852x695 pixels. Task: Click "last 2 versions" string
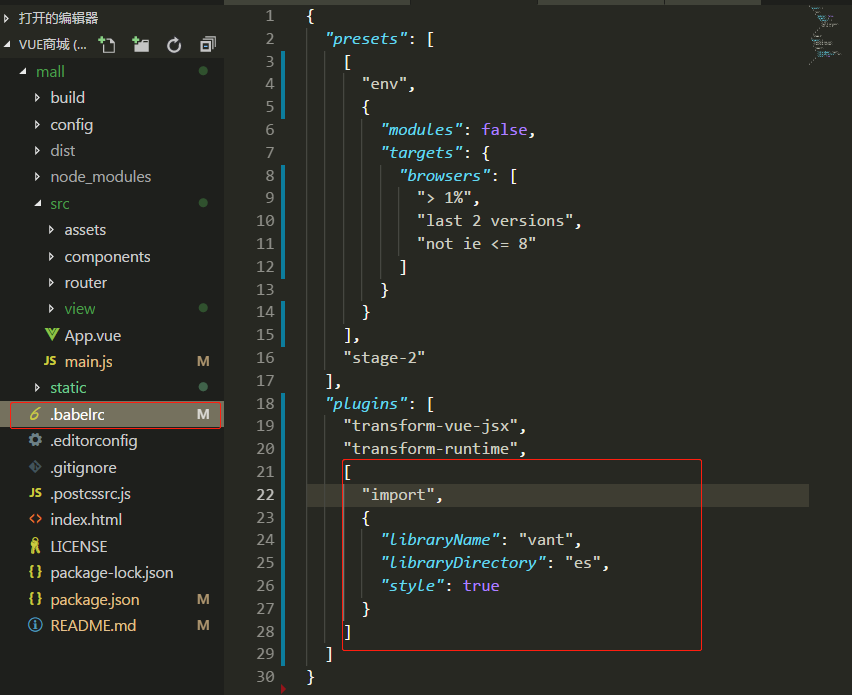click(x=495, y=221)
